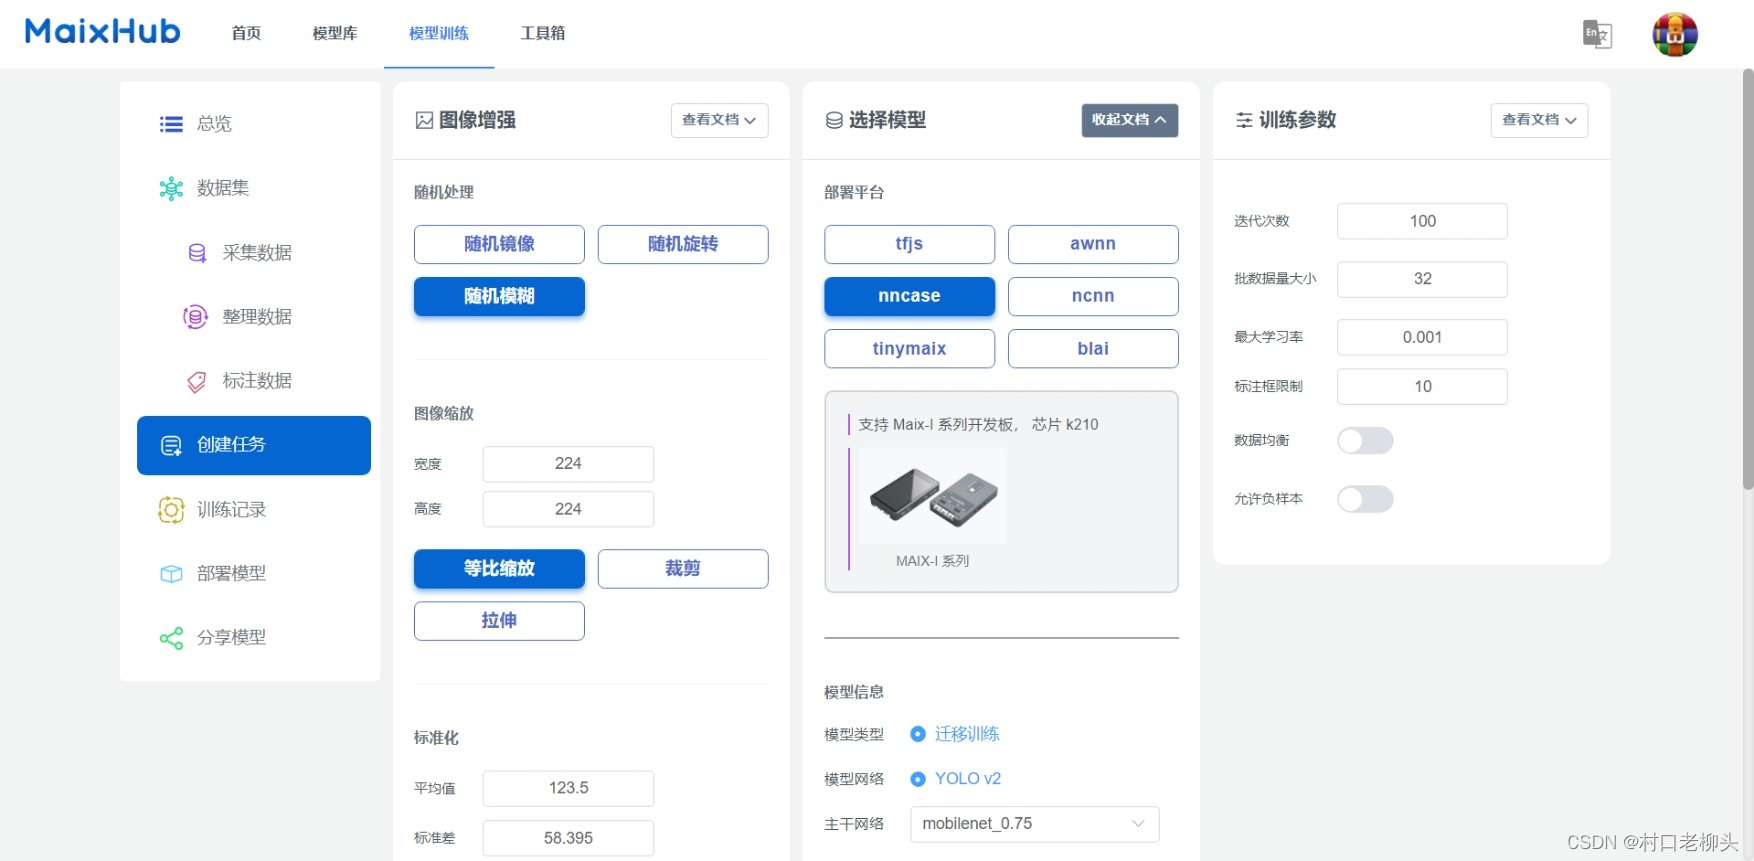Click the 整理数据 icon

[196, 317]
